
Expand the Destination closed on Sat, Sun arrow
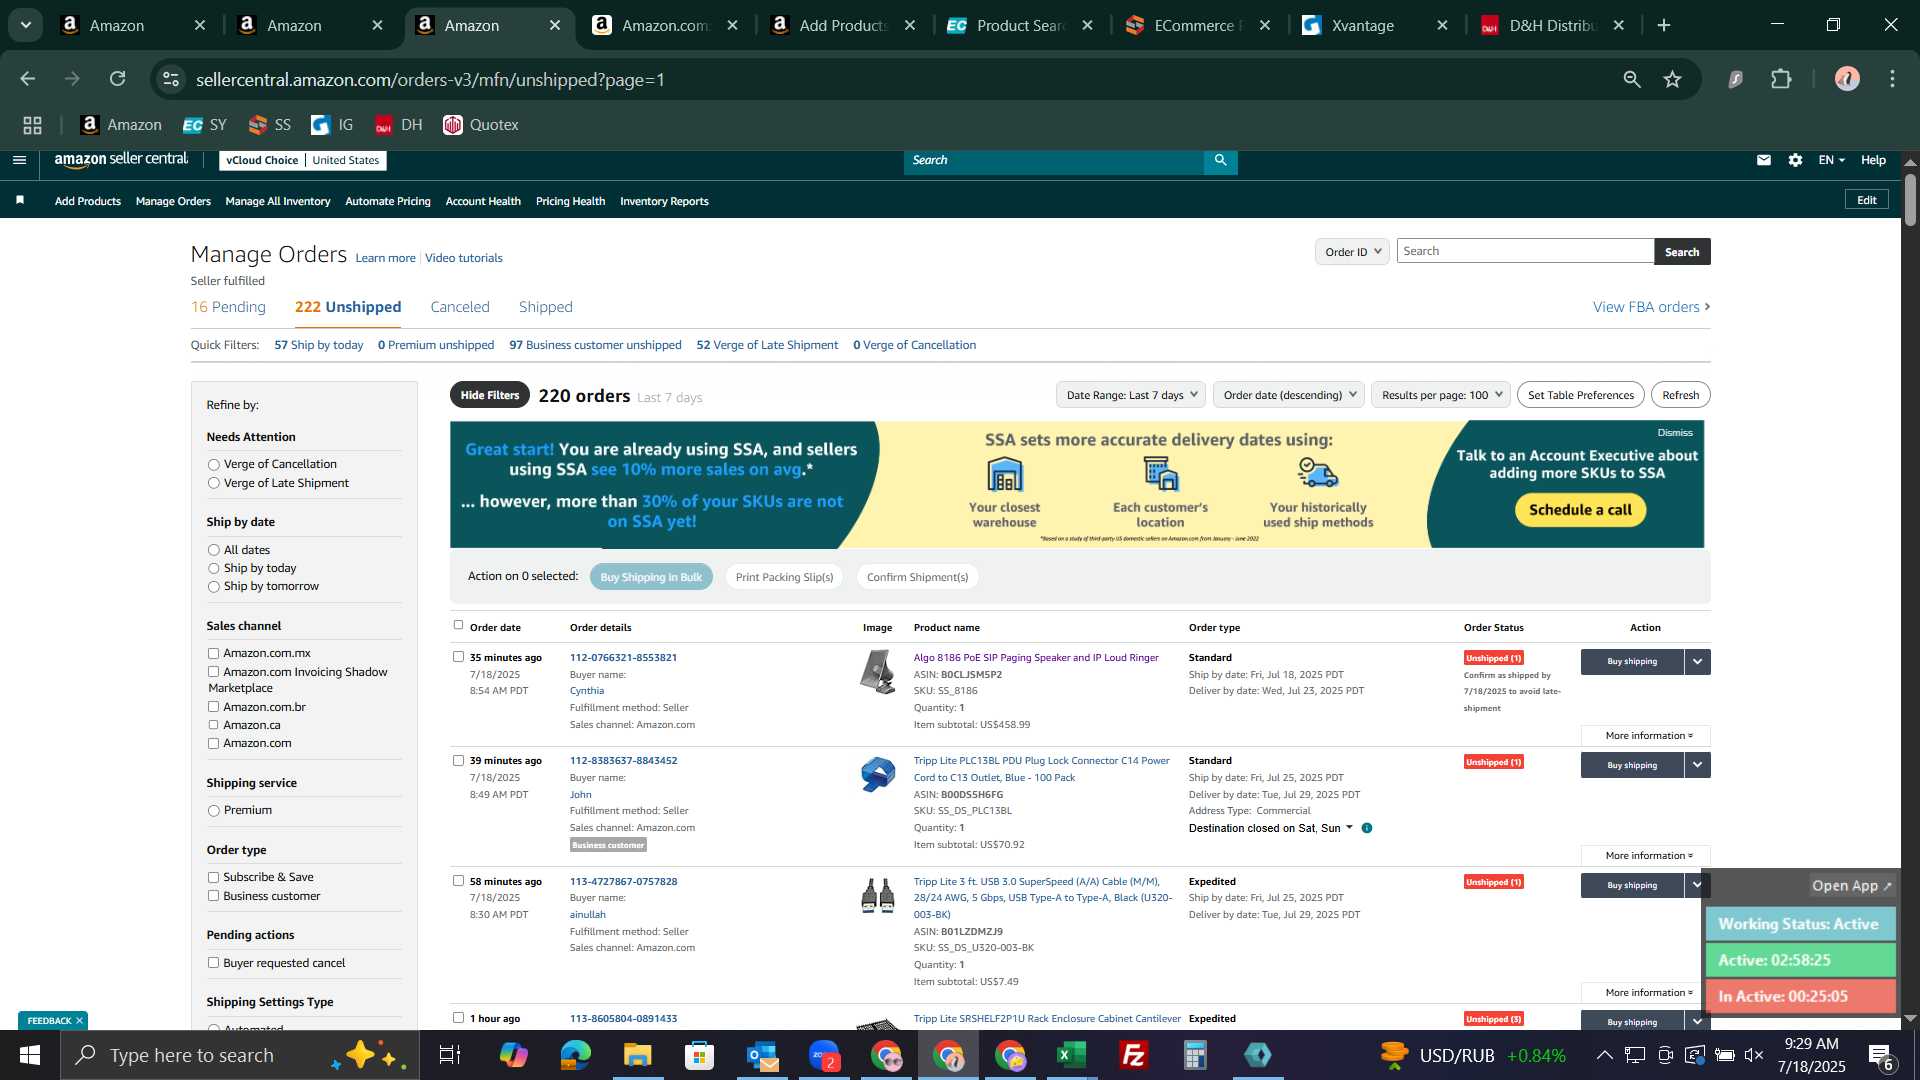1349,828
